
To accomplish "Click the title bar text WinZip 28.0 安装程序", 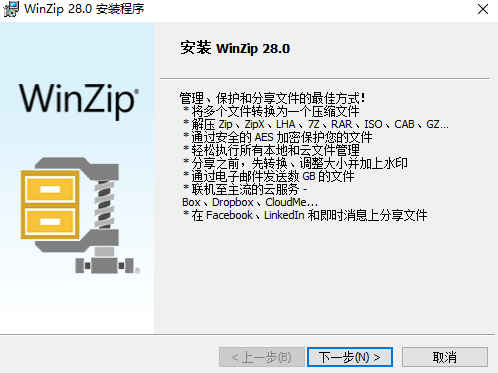I will click(84, 9).
